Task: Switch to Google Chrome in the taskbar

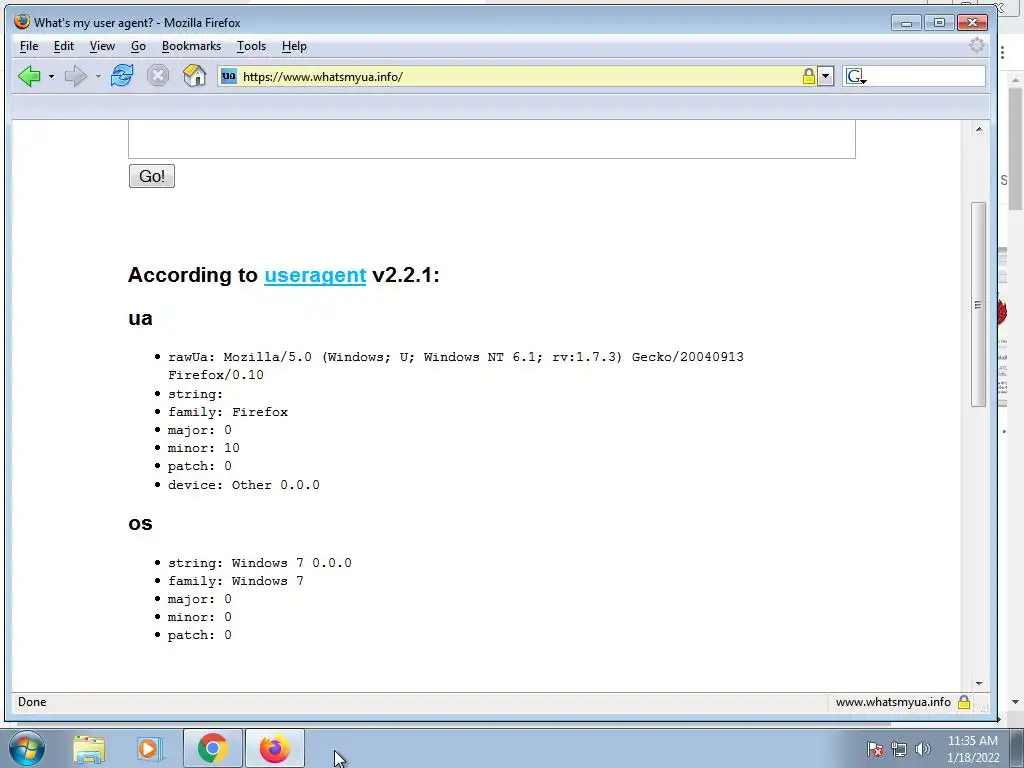Action: [x=212, y=748]
